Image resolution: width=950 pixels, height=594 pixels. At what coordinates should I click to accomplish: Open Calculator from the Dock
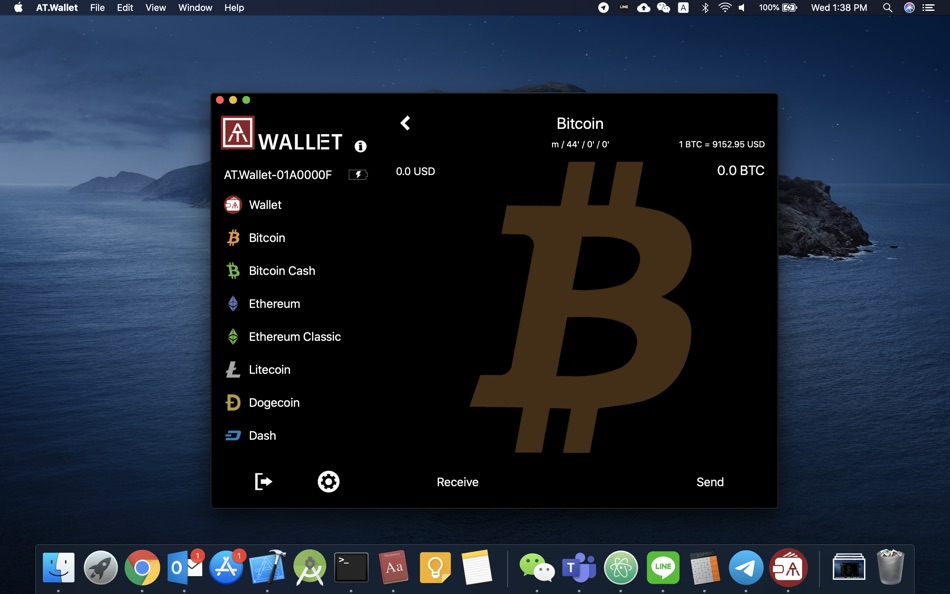[705, 568]
